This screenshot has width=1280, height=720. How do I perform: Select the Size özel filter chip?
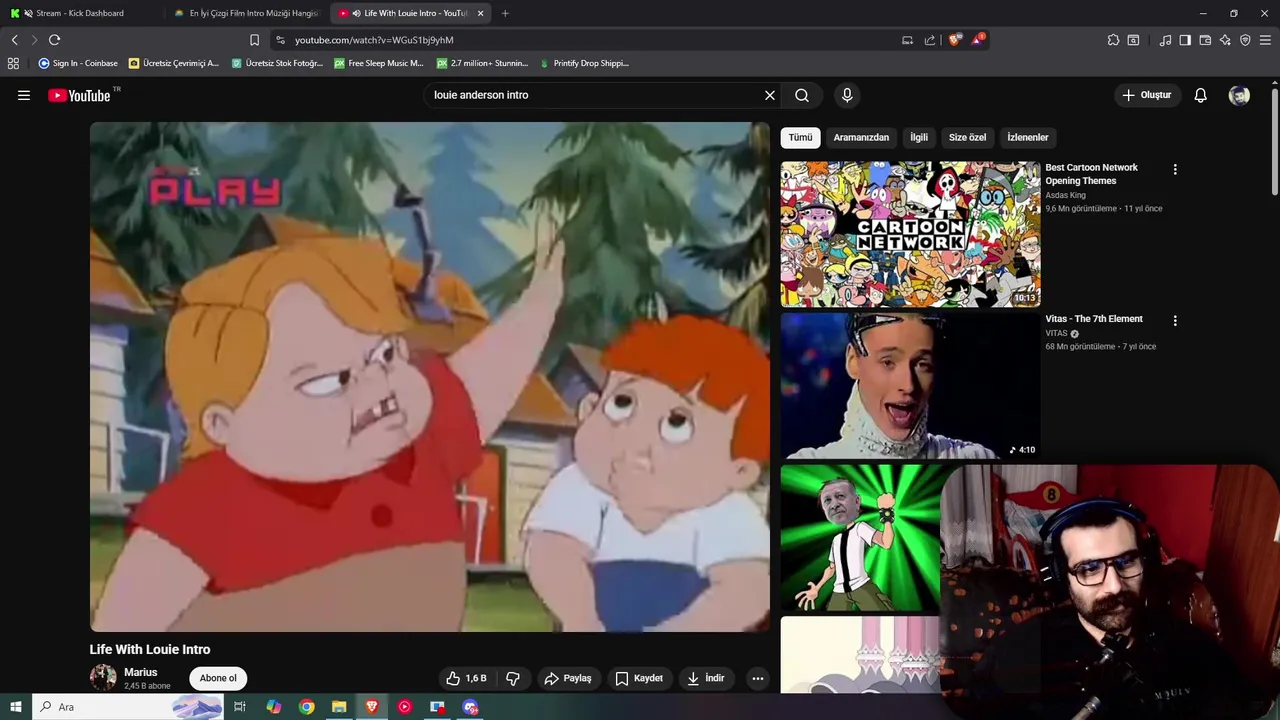[x=967, y=137]
